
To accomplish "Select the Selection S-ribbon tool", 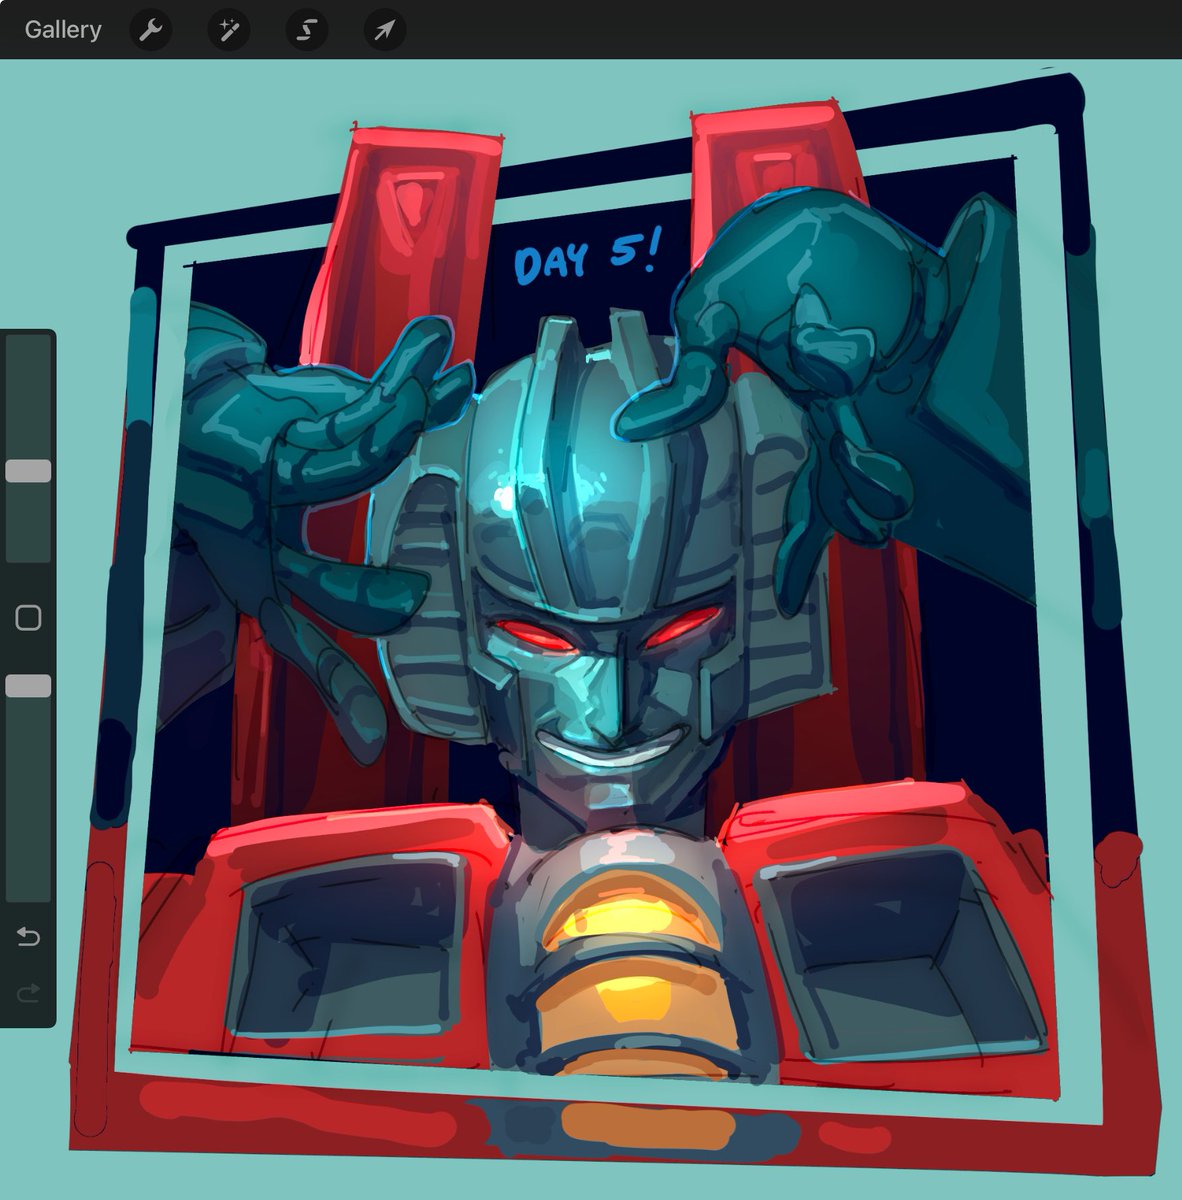I will tap(307, 30).
